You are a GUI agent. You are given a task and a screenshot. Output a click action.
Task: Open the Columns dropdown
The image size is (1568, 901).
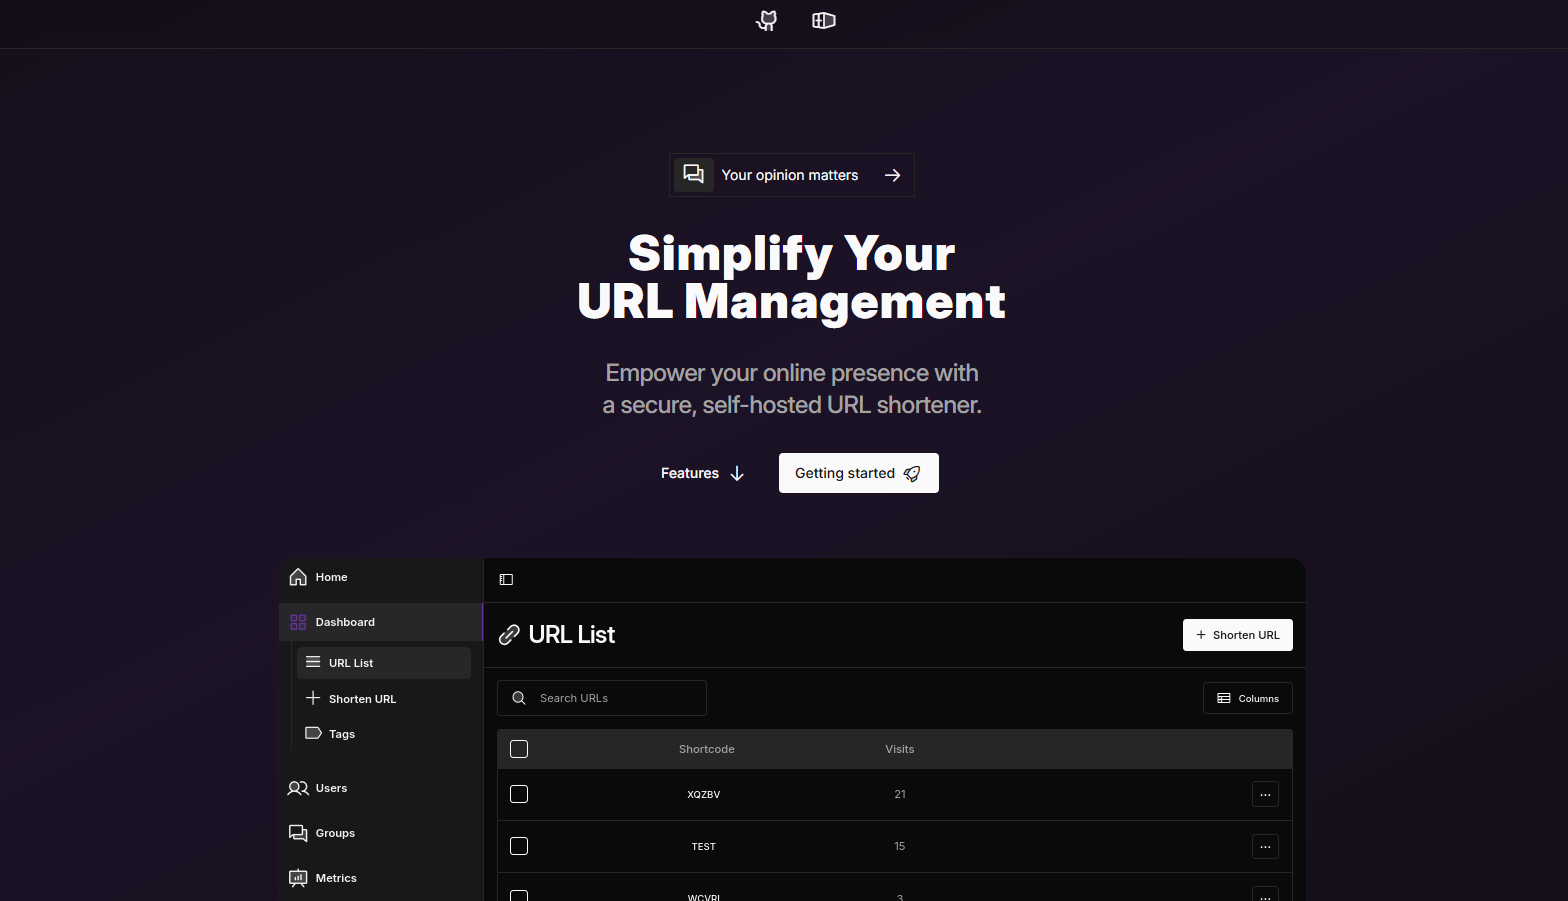click(1248, 698)
